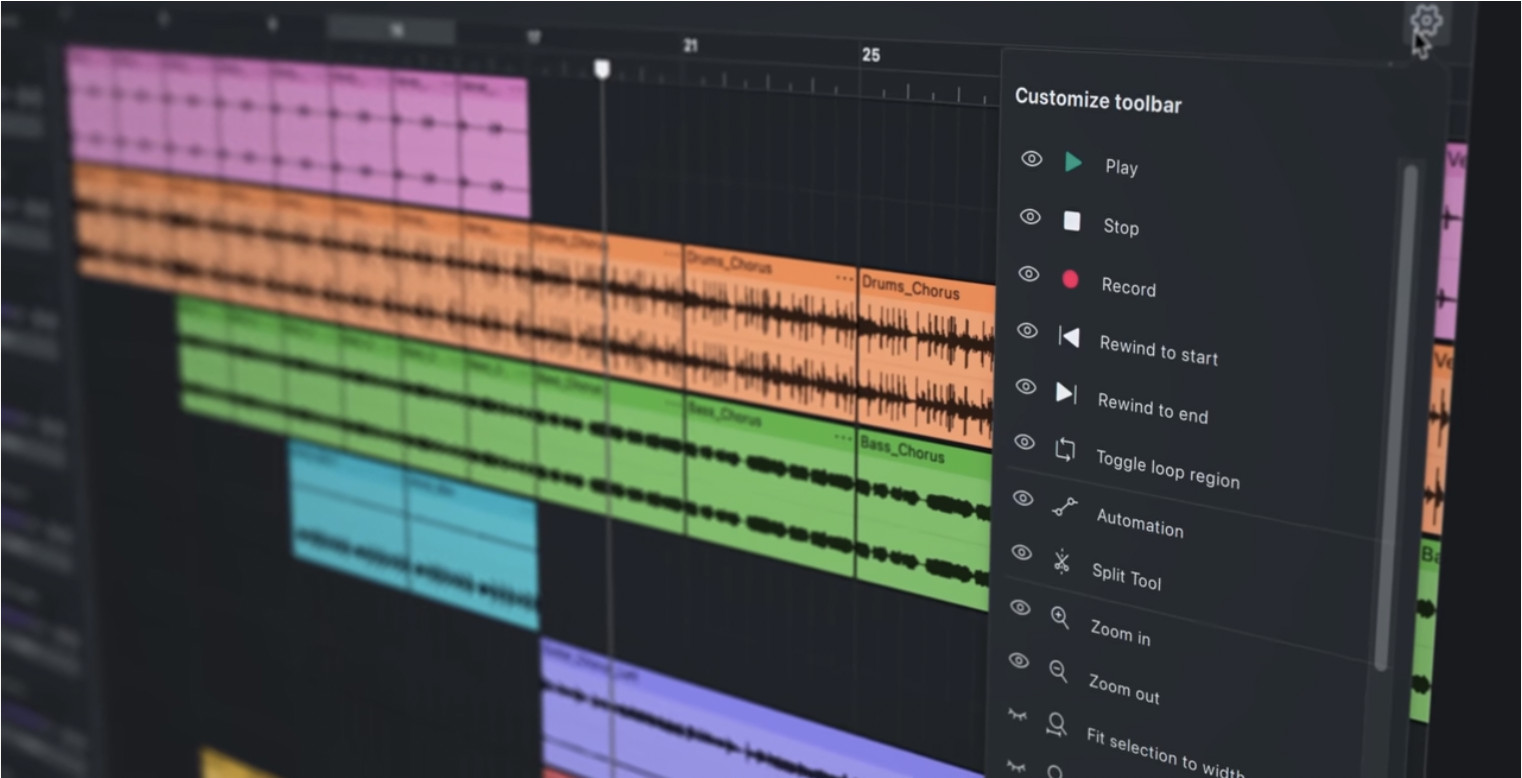The image size is (1522, 778).
Task: Select the Record entry label
Action: 1128,288
